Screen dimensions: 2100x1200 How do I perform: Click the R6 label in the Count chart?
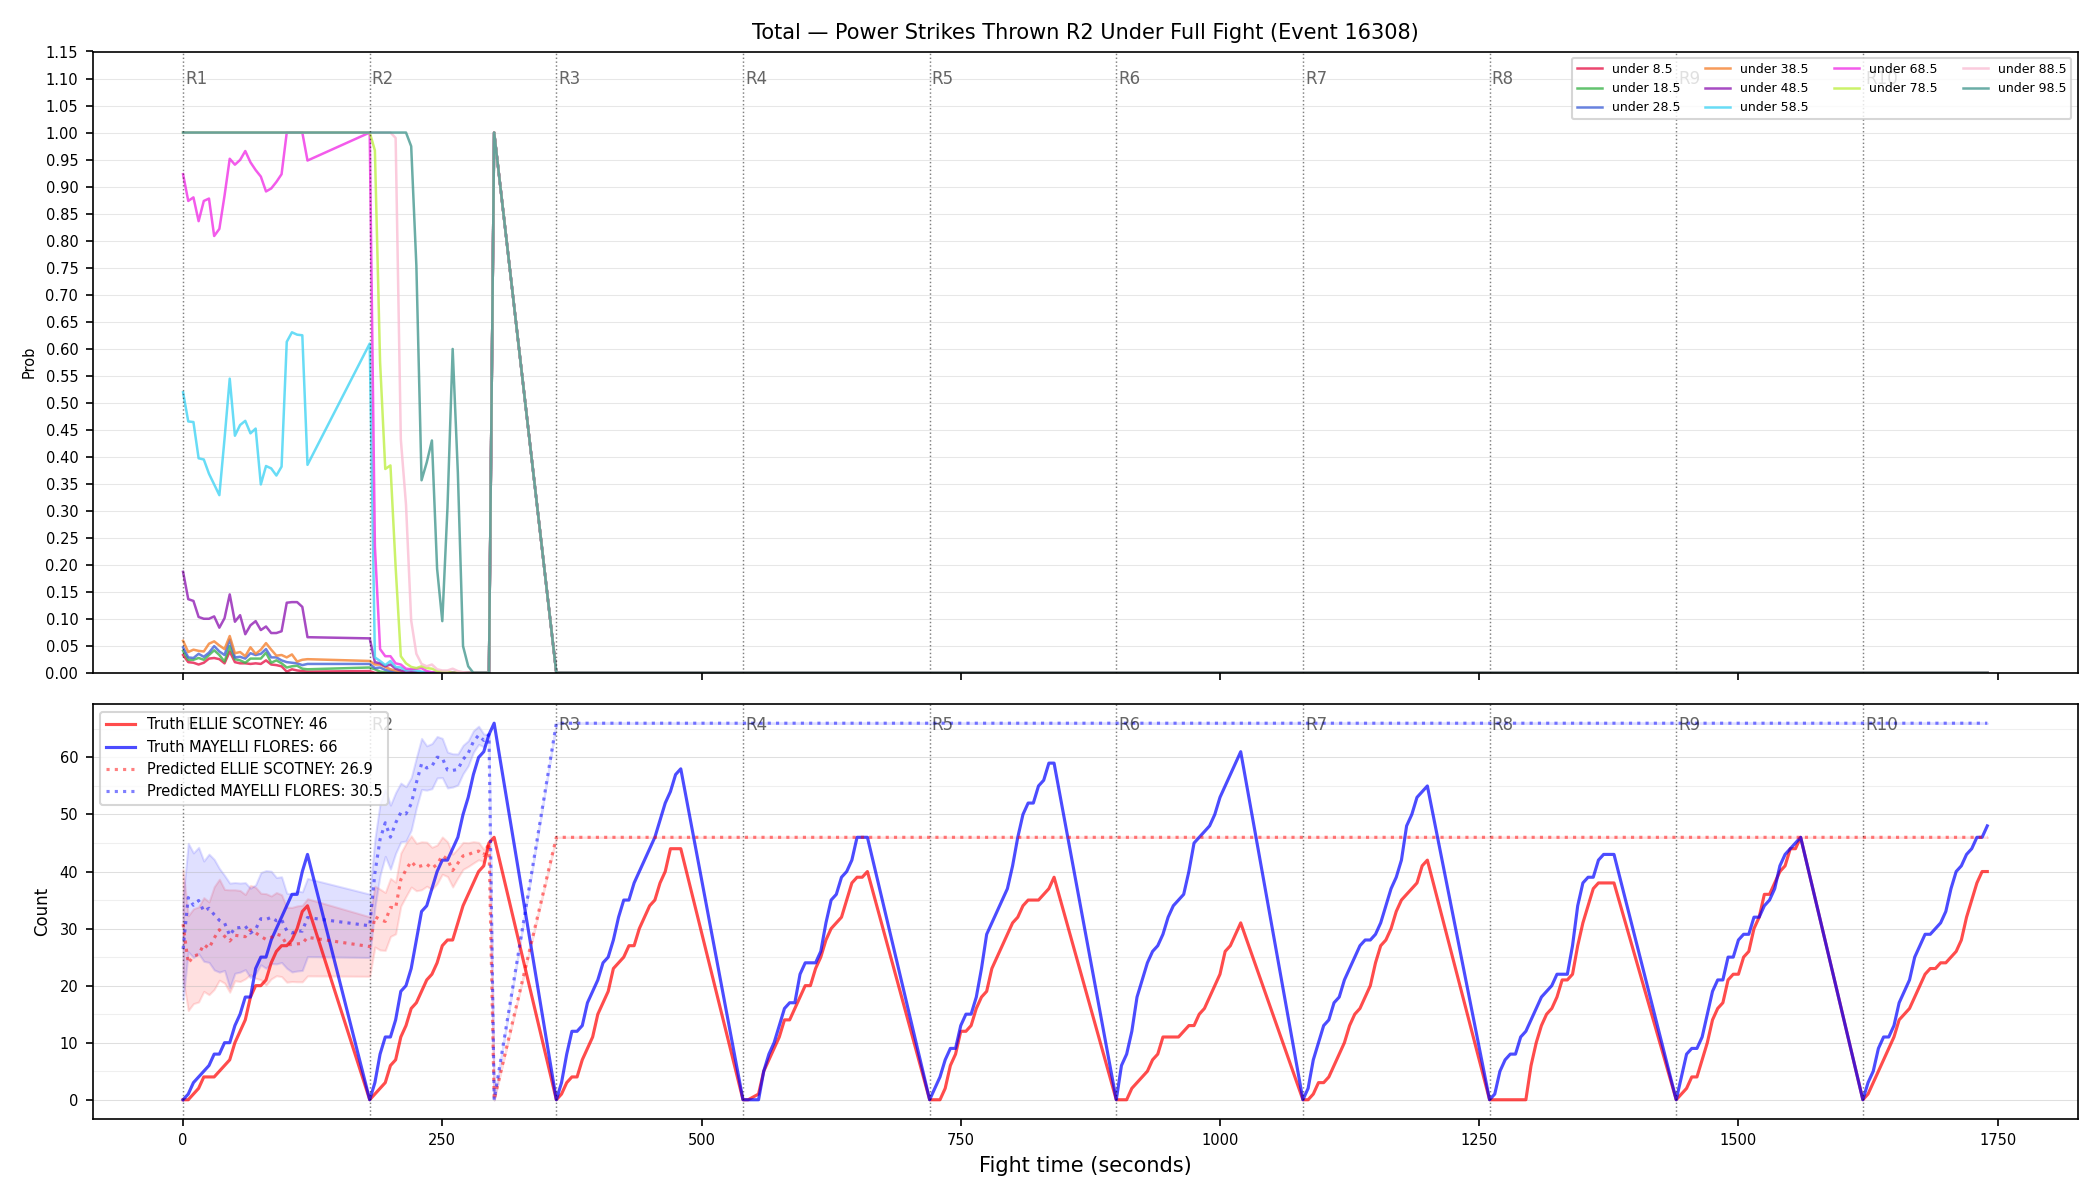pyautogui.click(x=1129, y=724)
